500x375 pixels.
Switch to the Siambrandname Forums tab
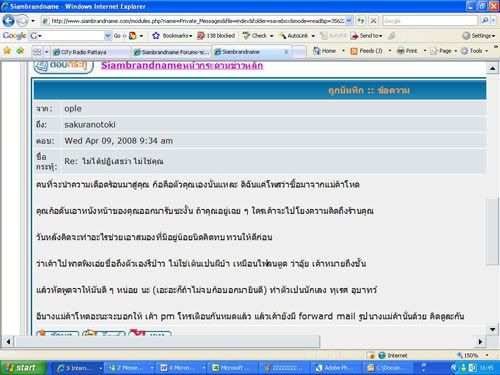point(172,52)
